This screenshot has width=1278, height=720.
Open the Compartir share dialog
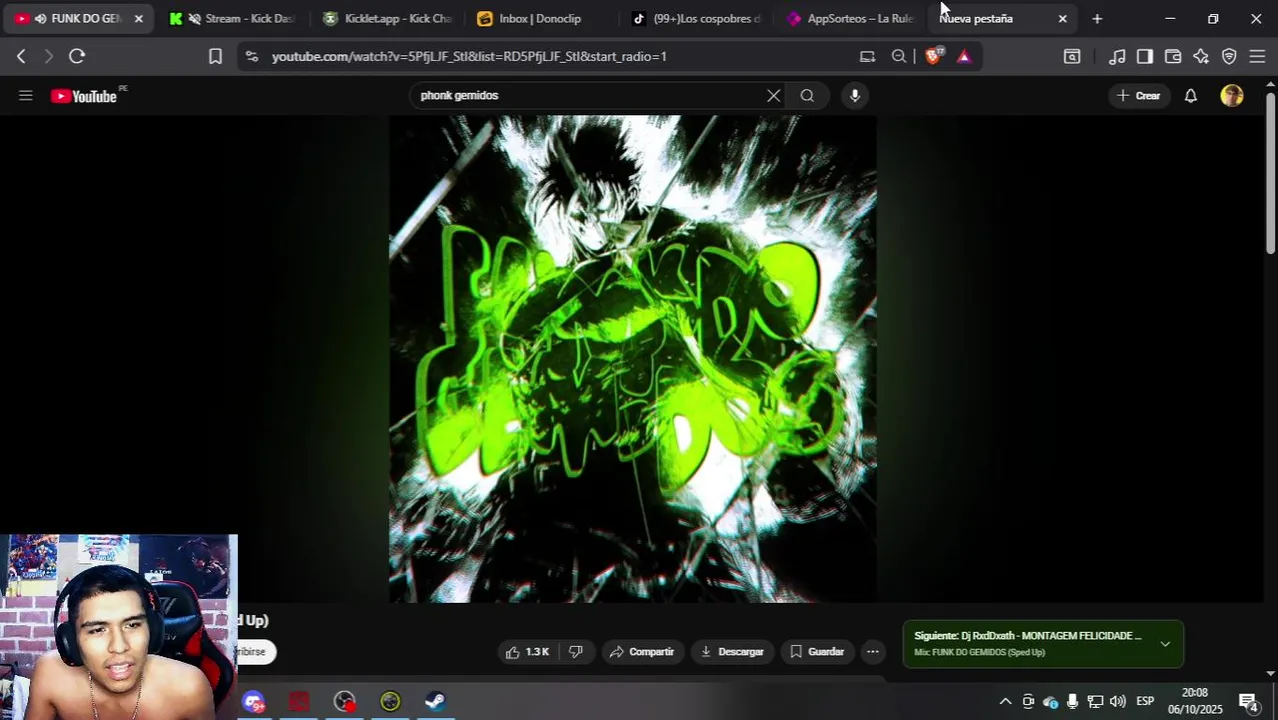(x=642, y=652)
